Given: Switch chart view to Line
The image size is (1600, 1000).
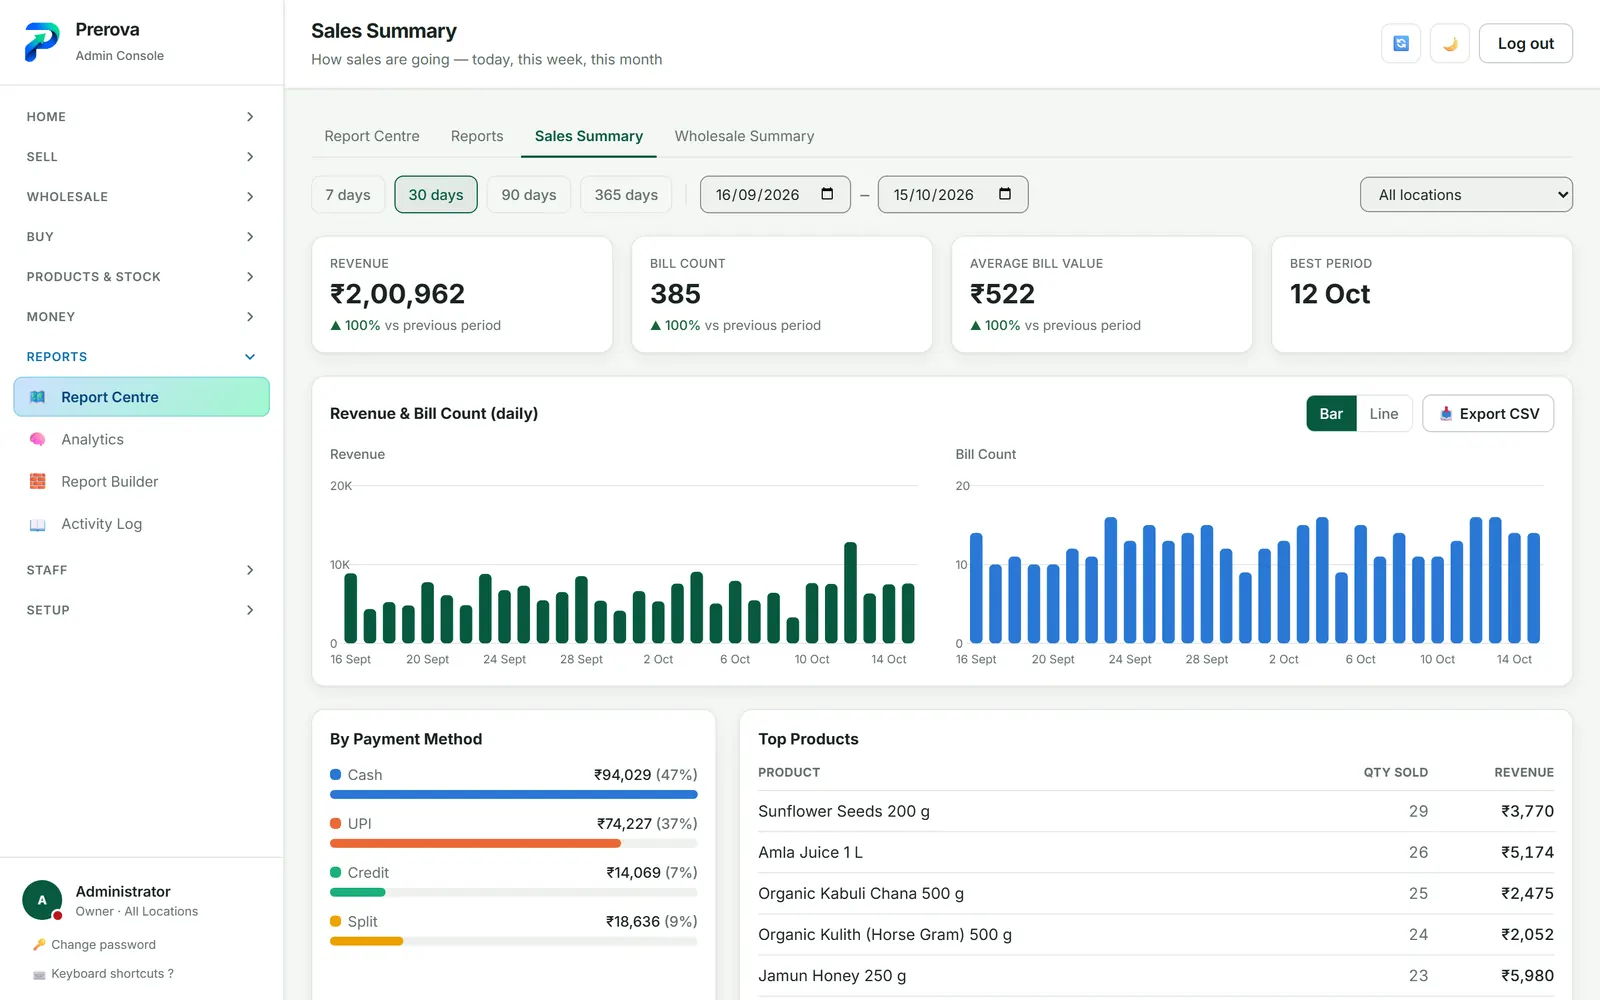Looking at the screenshot, I should click(1384, 413).
